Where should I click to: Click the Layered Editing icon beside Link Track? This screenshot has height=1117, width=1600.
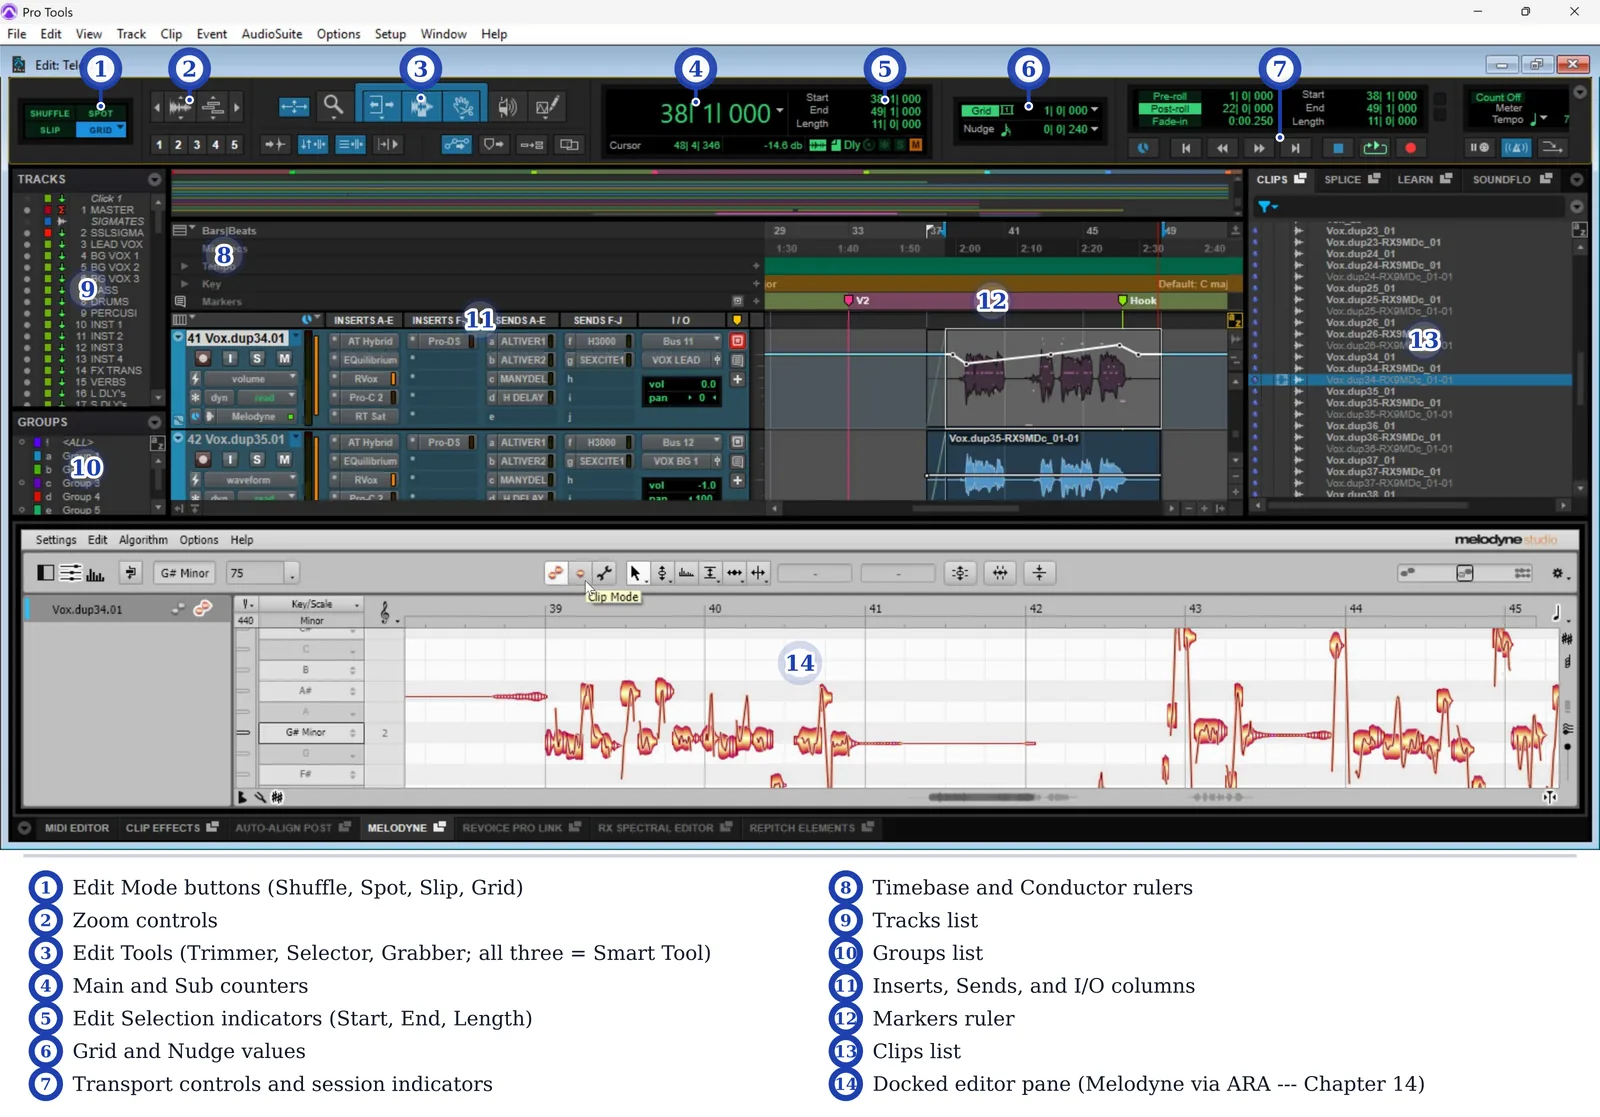coord(569,145)
